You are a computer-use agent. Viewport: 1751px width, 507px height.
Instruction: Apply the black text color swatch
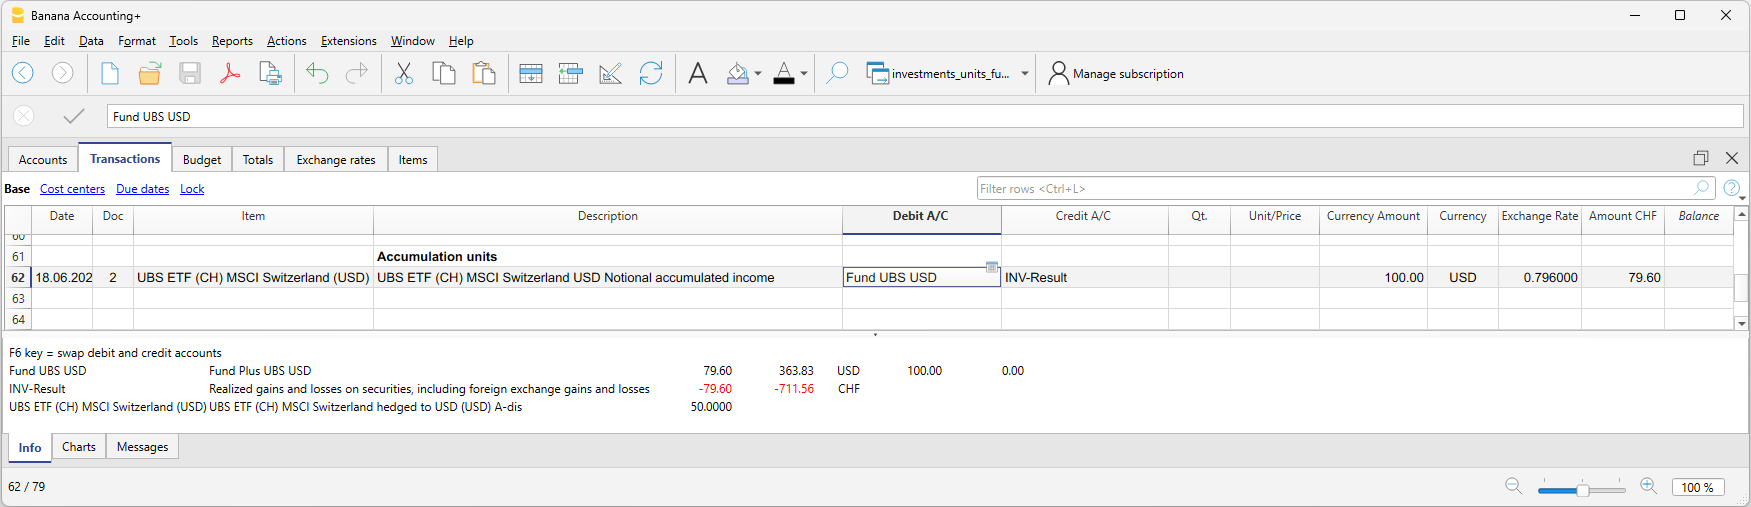tap(784, 73)
